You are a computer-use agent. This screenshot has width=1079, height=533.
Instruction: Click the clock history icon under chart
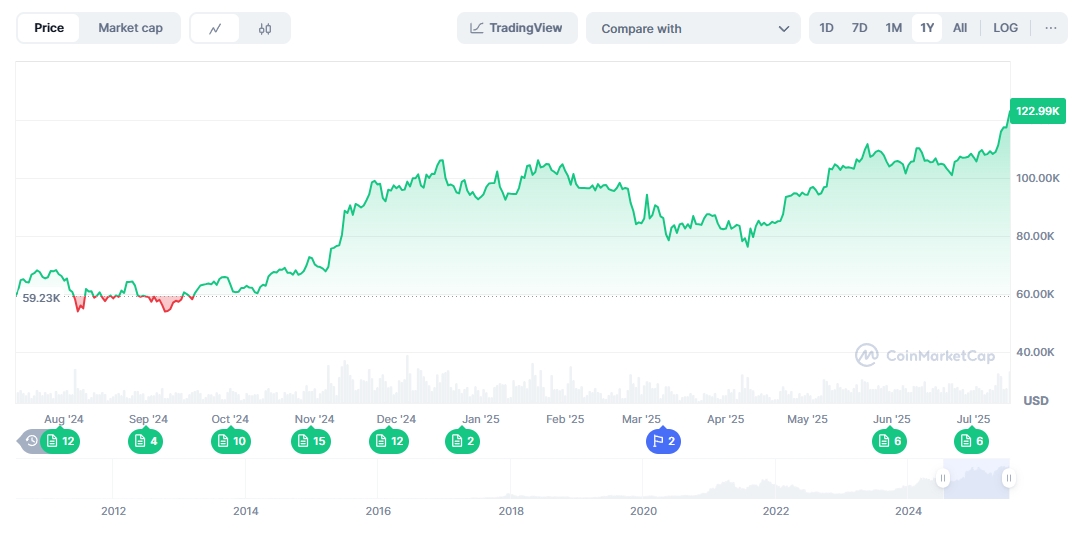point(31,441)
